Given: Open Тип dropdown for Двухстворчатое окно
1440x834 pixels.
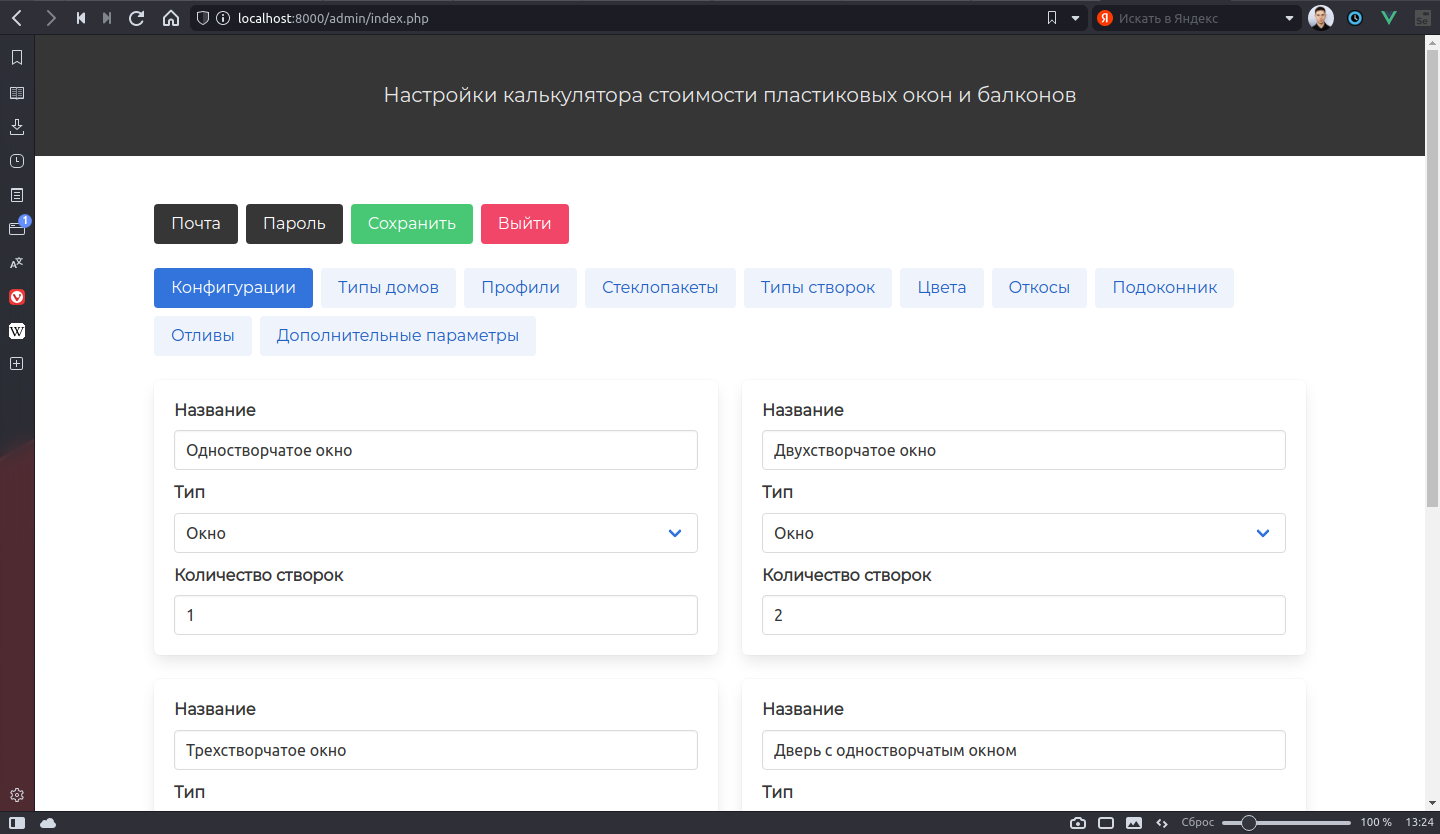Looking at the screenshot, I should [x=1024, y=533].
